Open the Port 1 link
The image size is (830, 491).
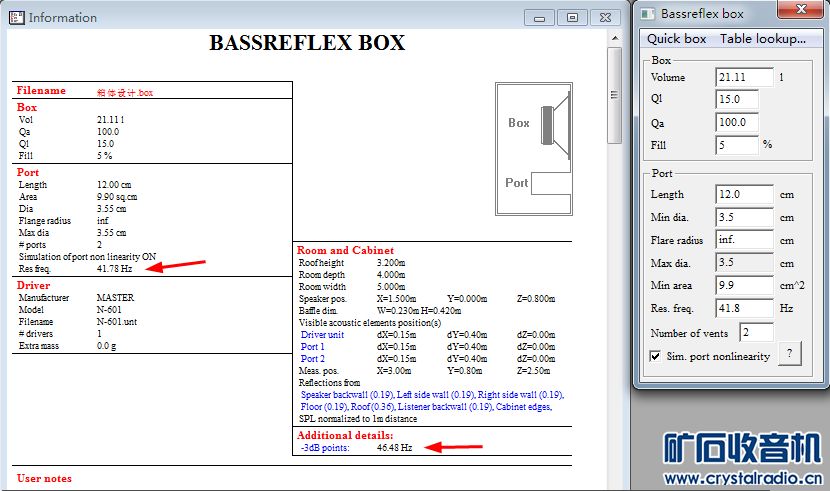[312, 347]
